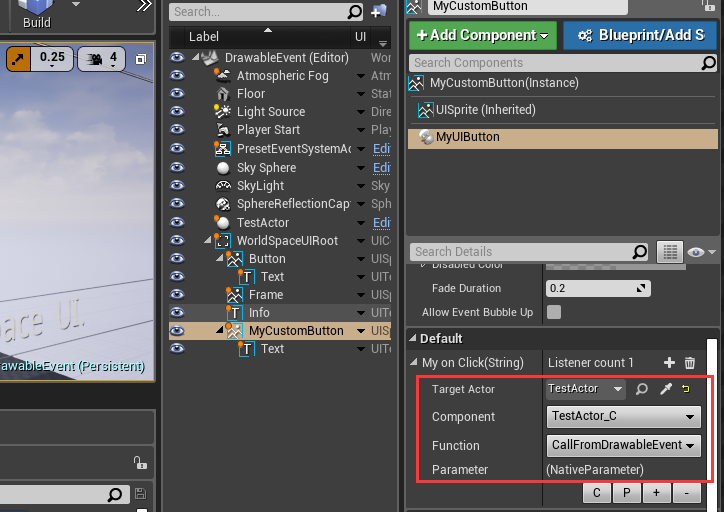Click the small plus button
Viewport: 724px width, 512px height.
point(656,493)
